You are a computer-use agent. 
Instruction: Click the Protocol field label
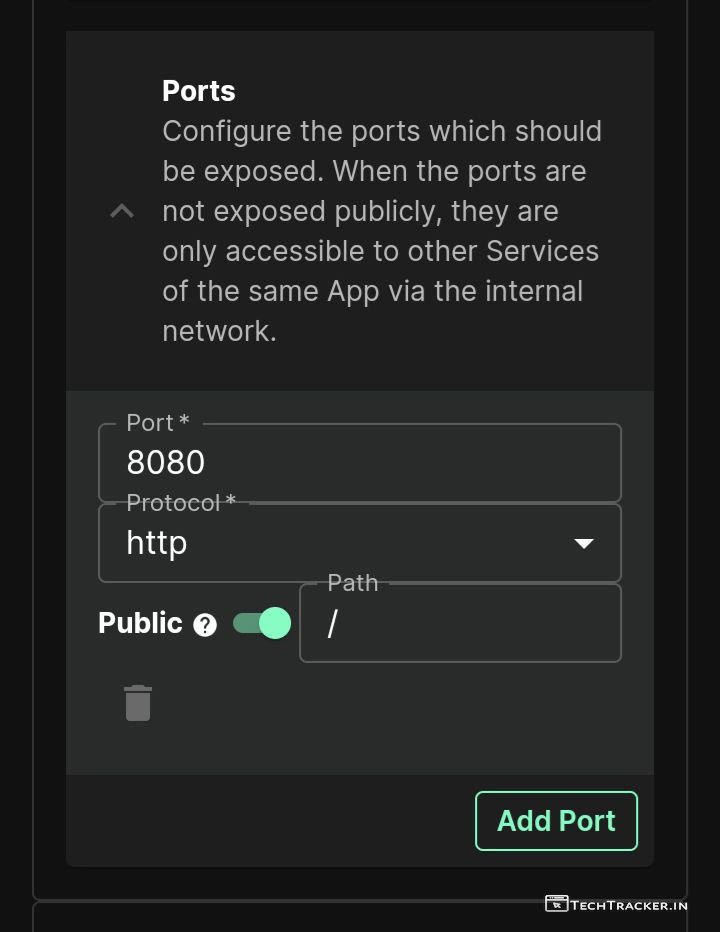pos(180,503)
